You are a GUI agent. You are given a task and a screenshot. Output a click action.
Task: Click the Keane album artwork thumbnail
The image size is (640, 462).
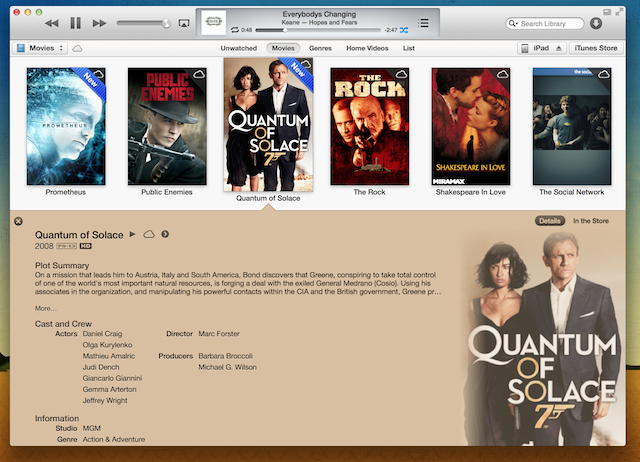(x=214, y=22)
